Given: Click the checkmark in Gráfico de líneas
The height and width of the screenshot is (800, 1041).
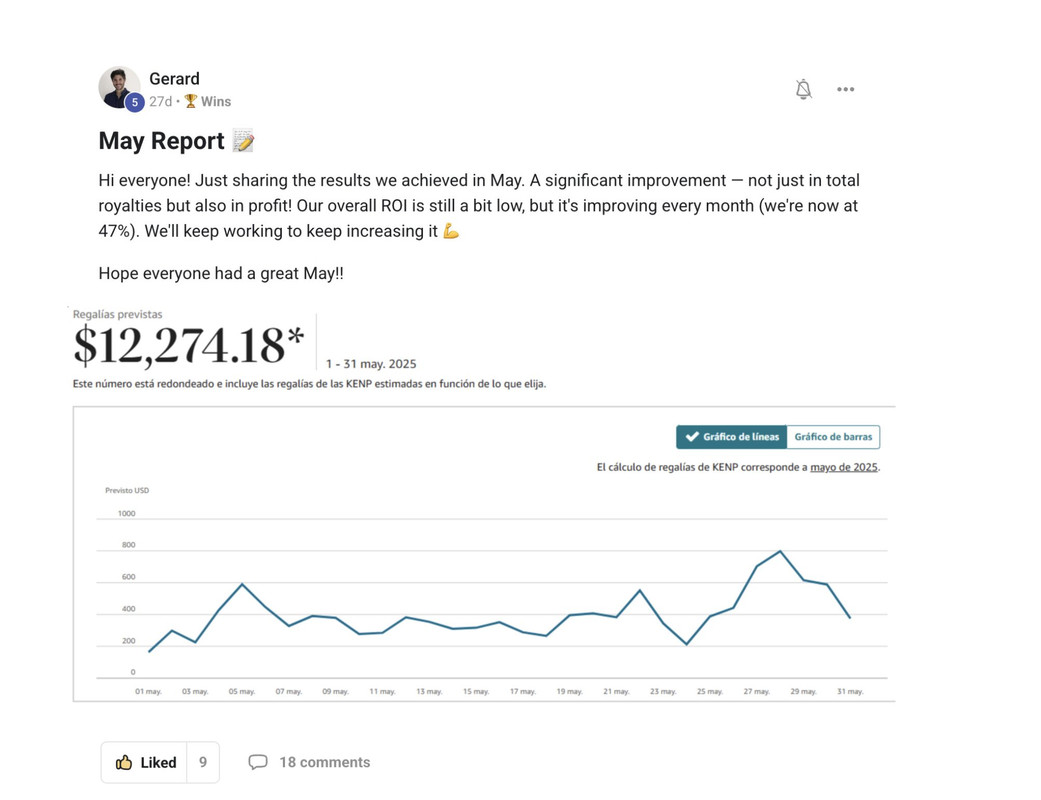Looking at the screenshot, I should pyautogui.click(x=692, y=437).
